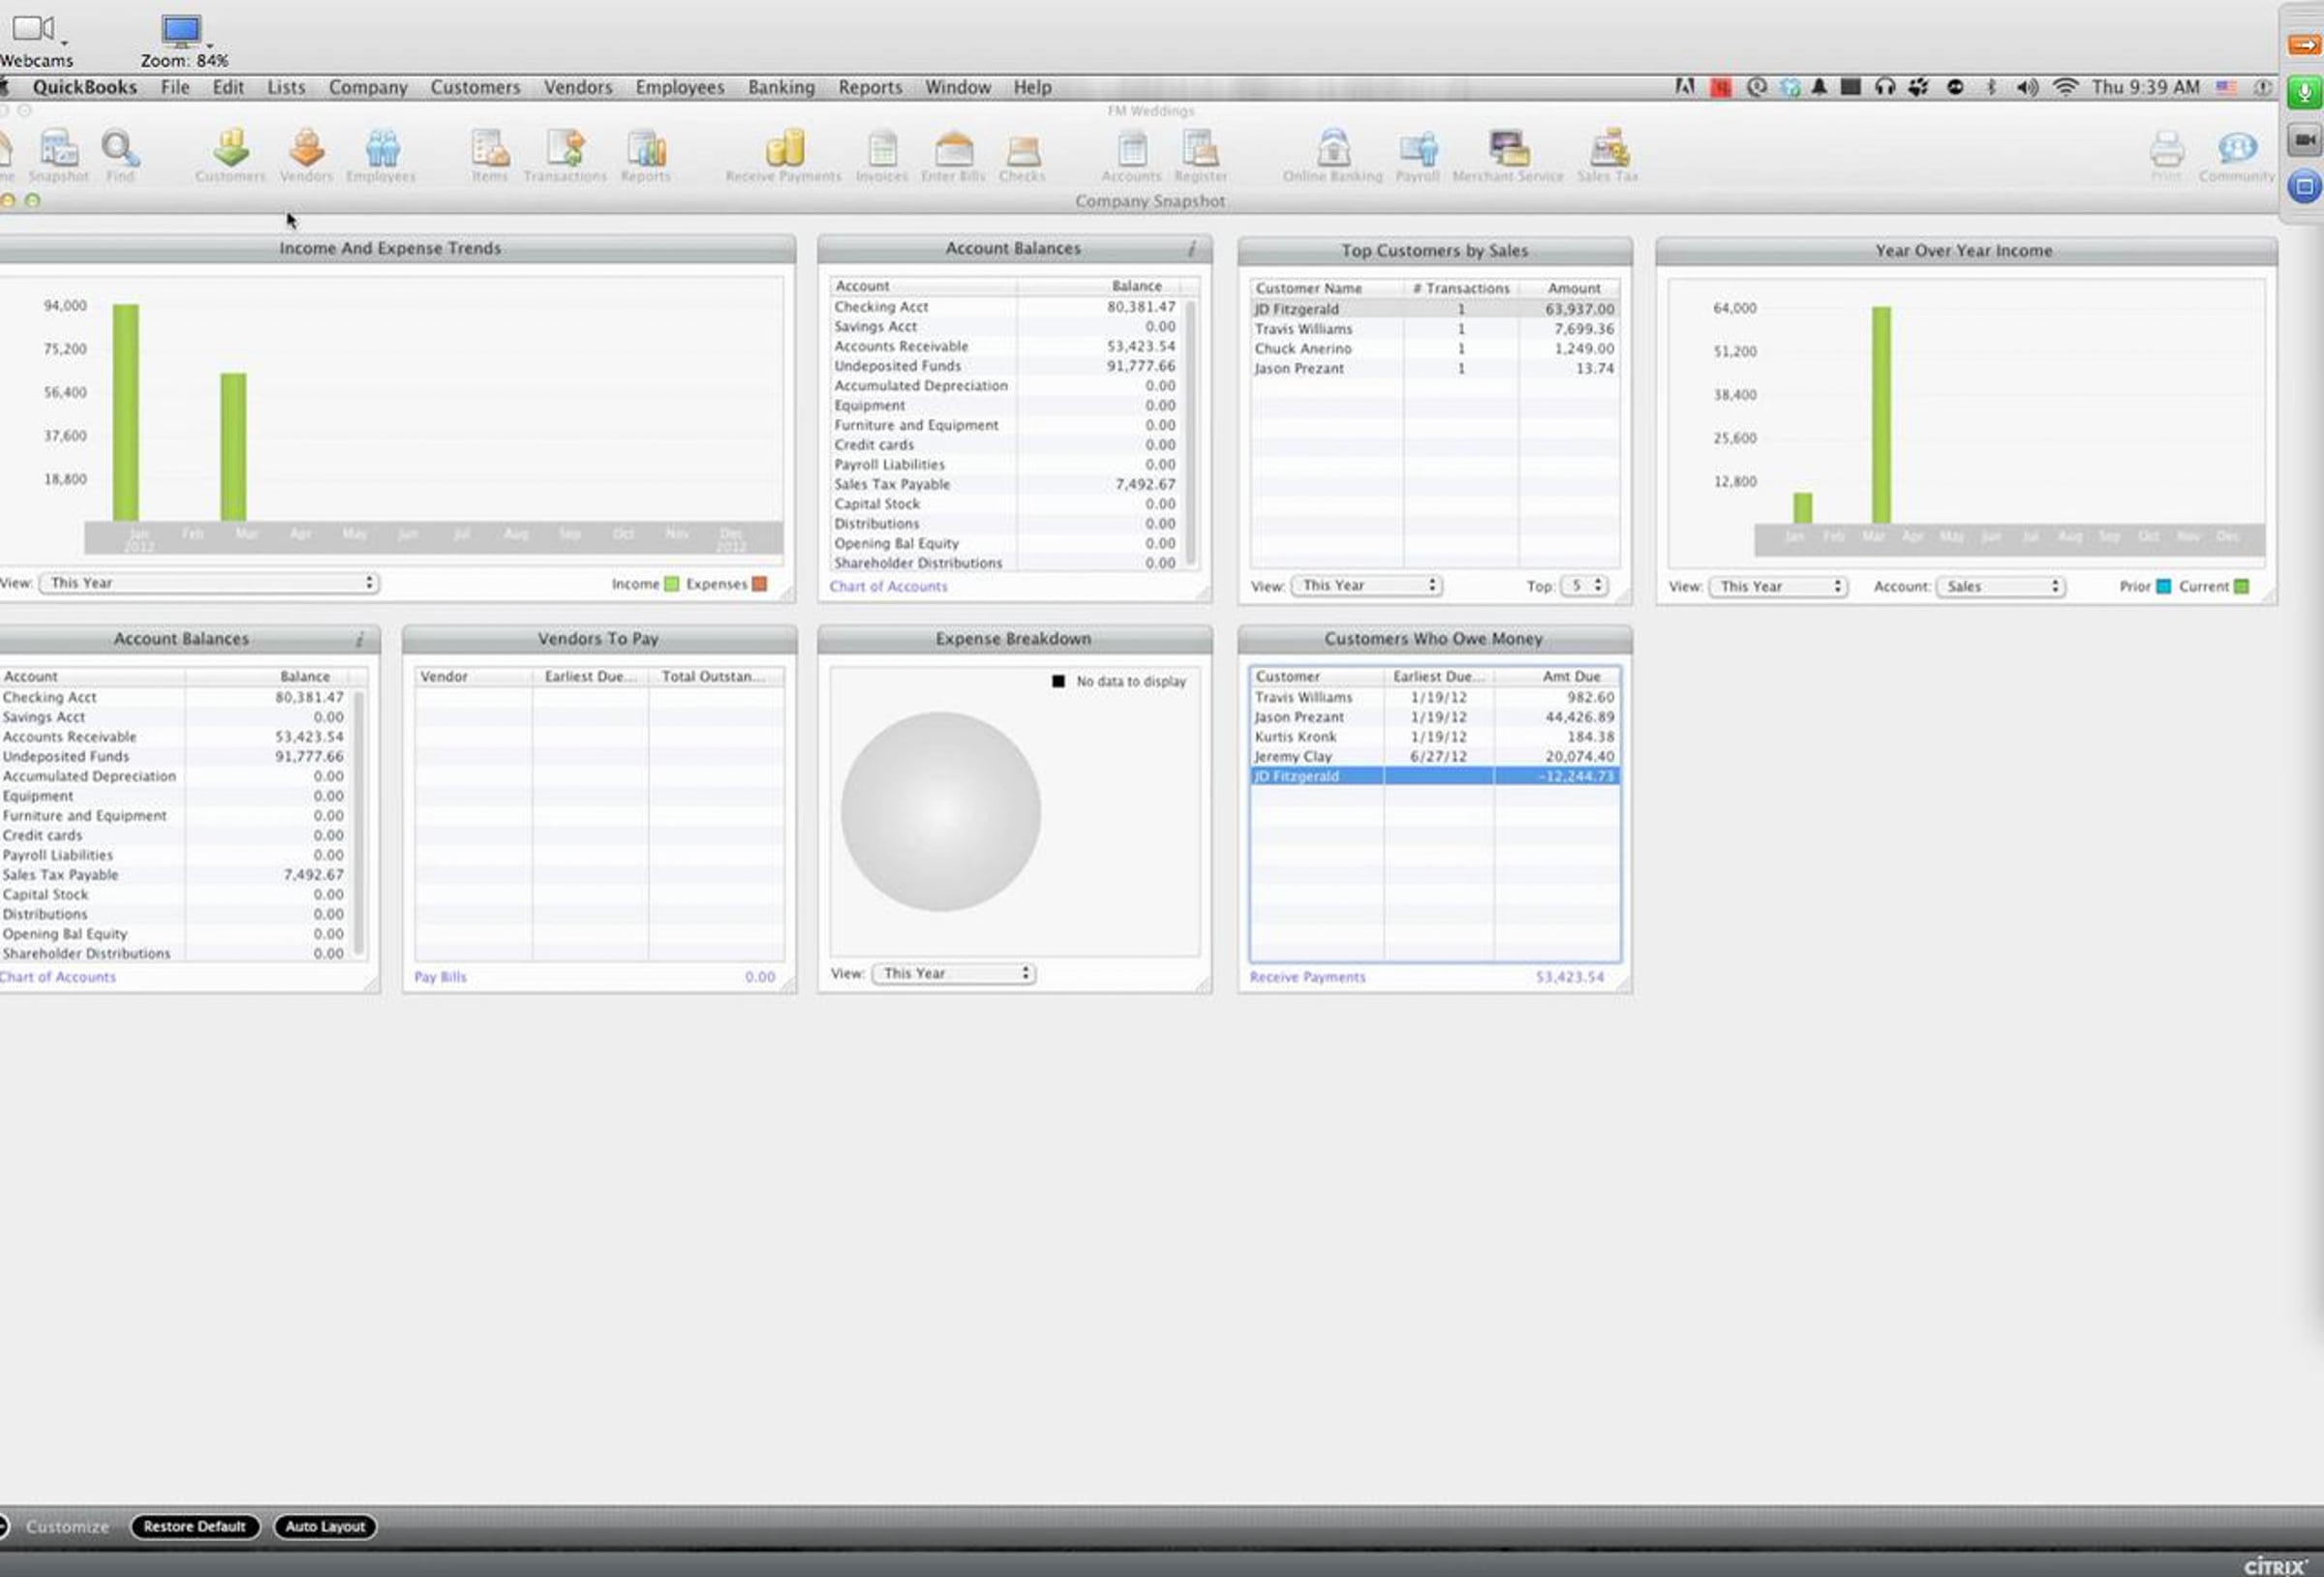
Task: Open the View dropdown under Income And Expense Trends
Action: click(209, 583)
